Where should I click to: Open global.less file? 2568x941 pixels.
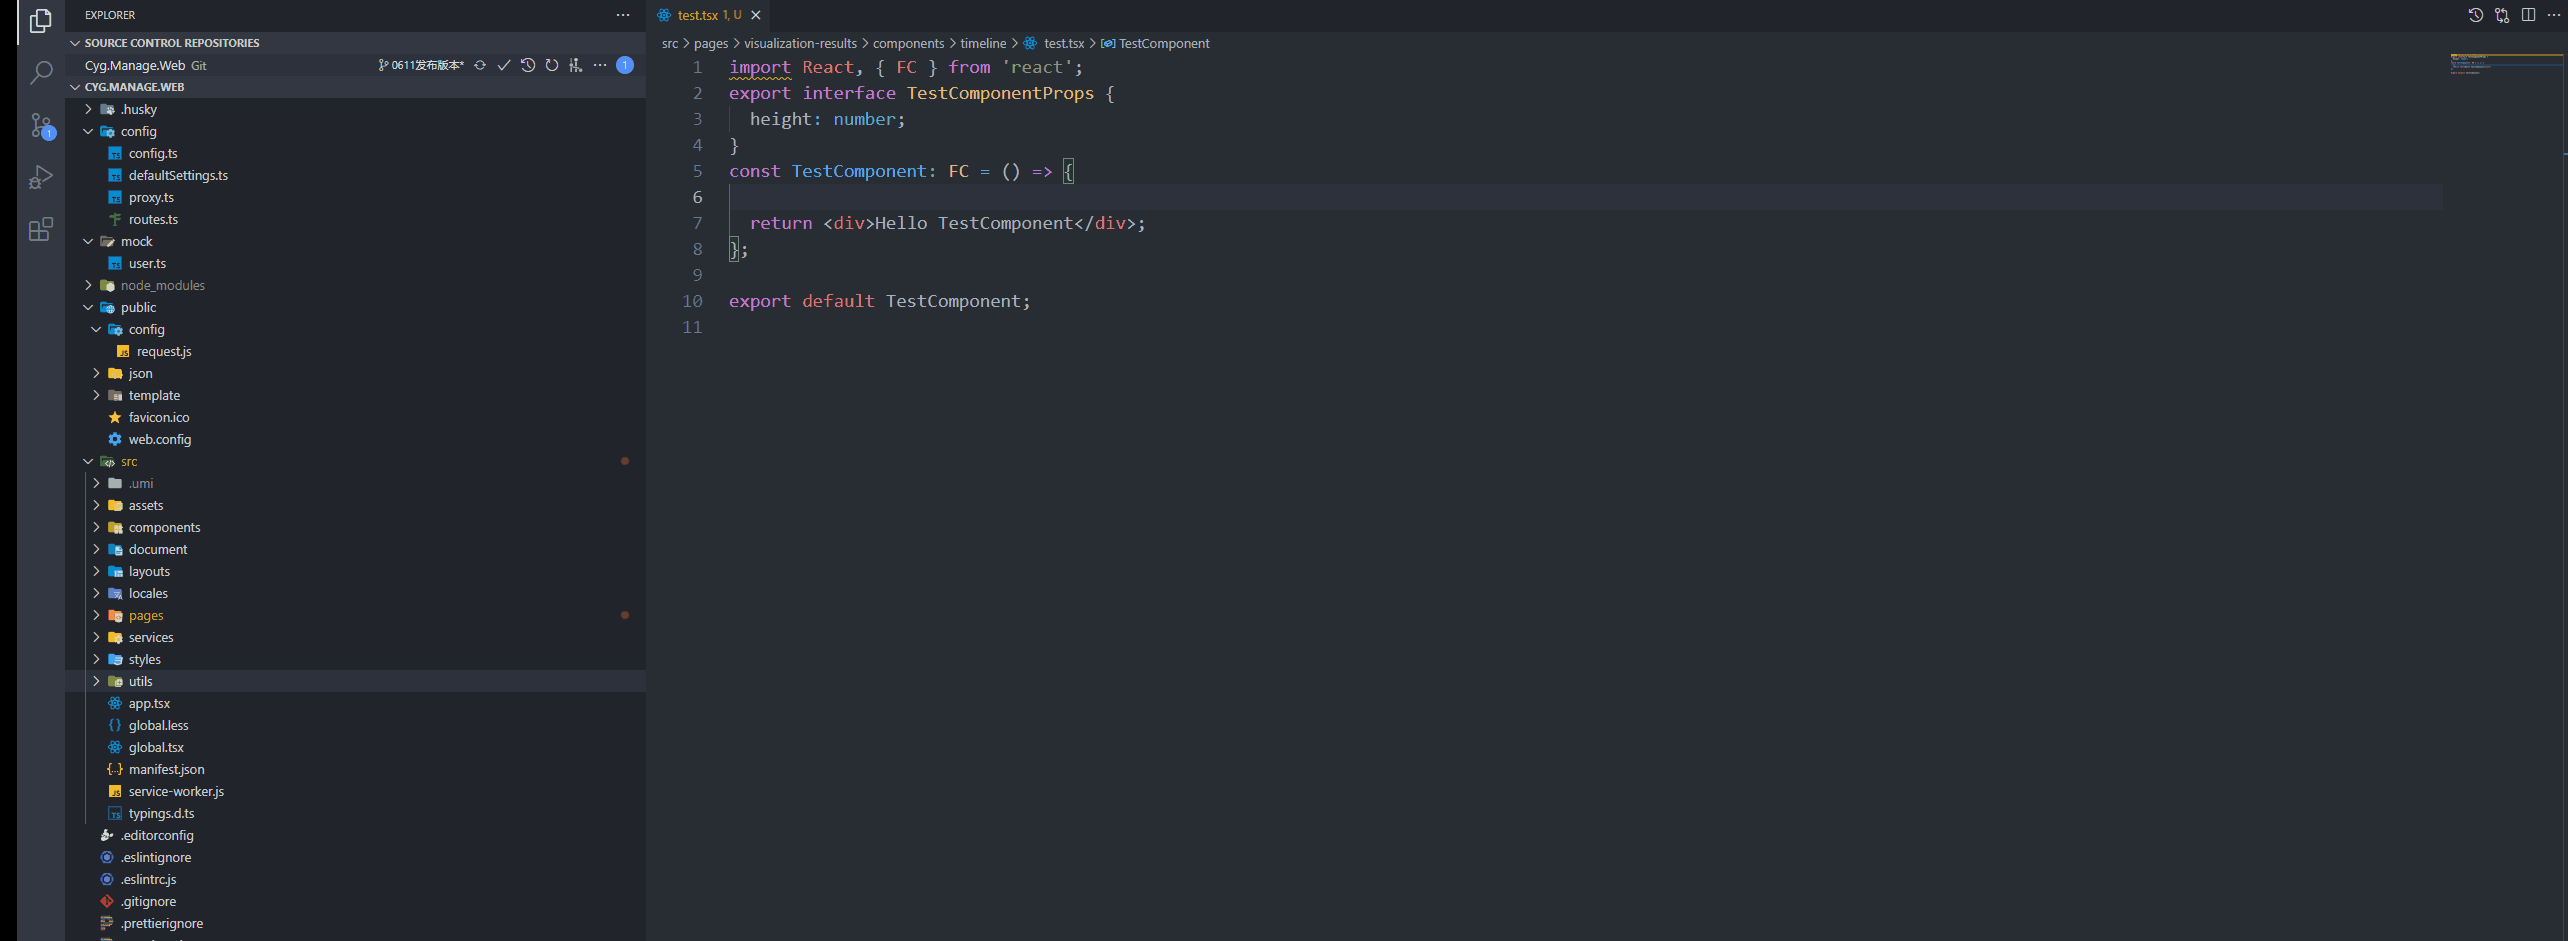click(158, 725)
